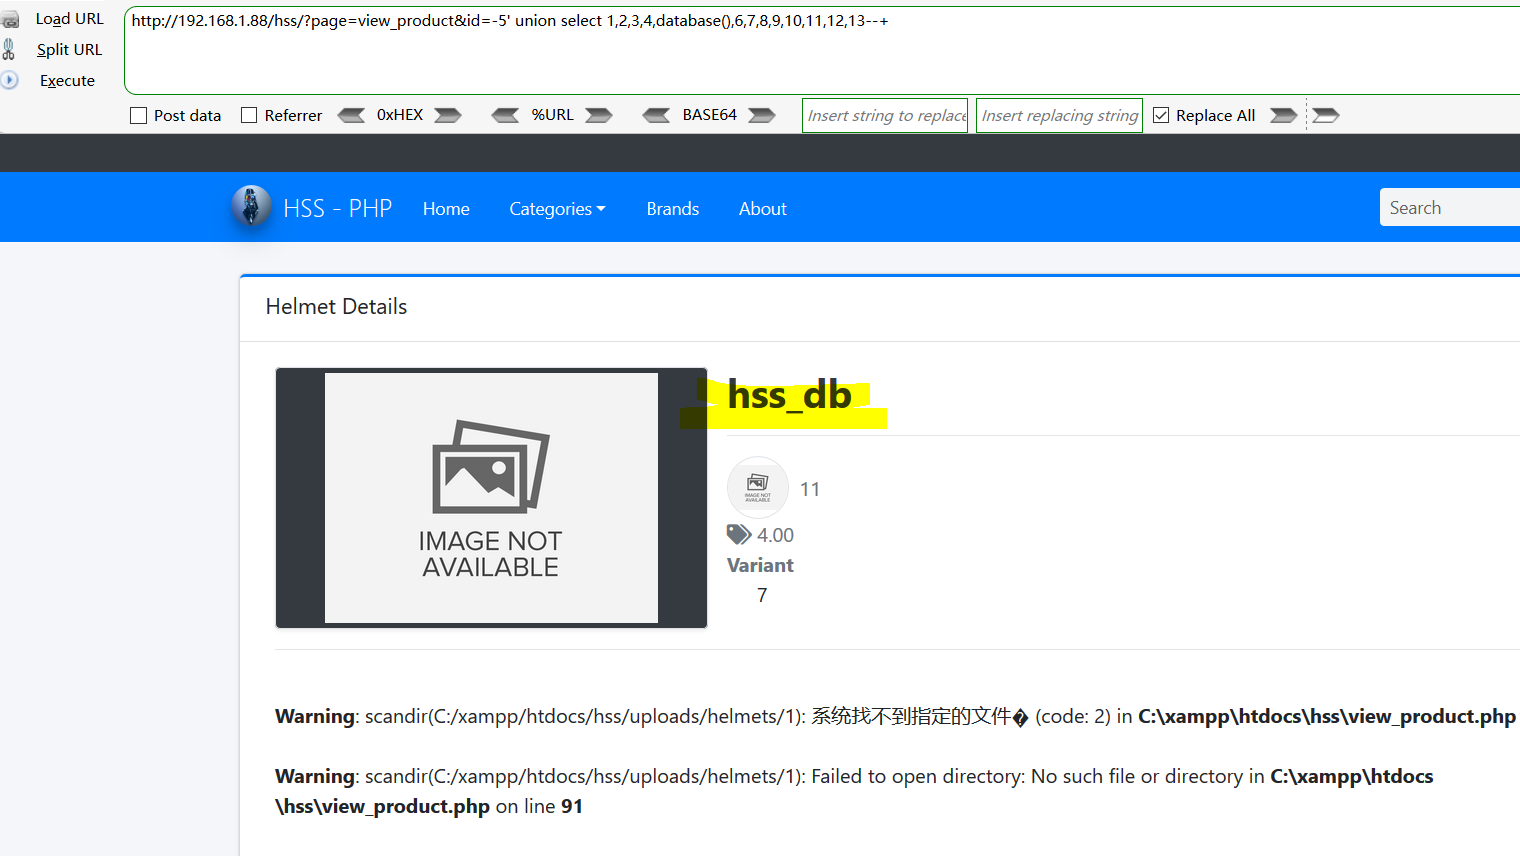The image size is (1520, 856).
Task: Click the price 4.00 text
Action: [775, 535]
